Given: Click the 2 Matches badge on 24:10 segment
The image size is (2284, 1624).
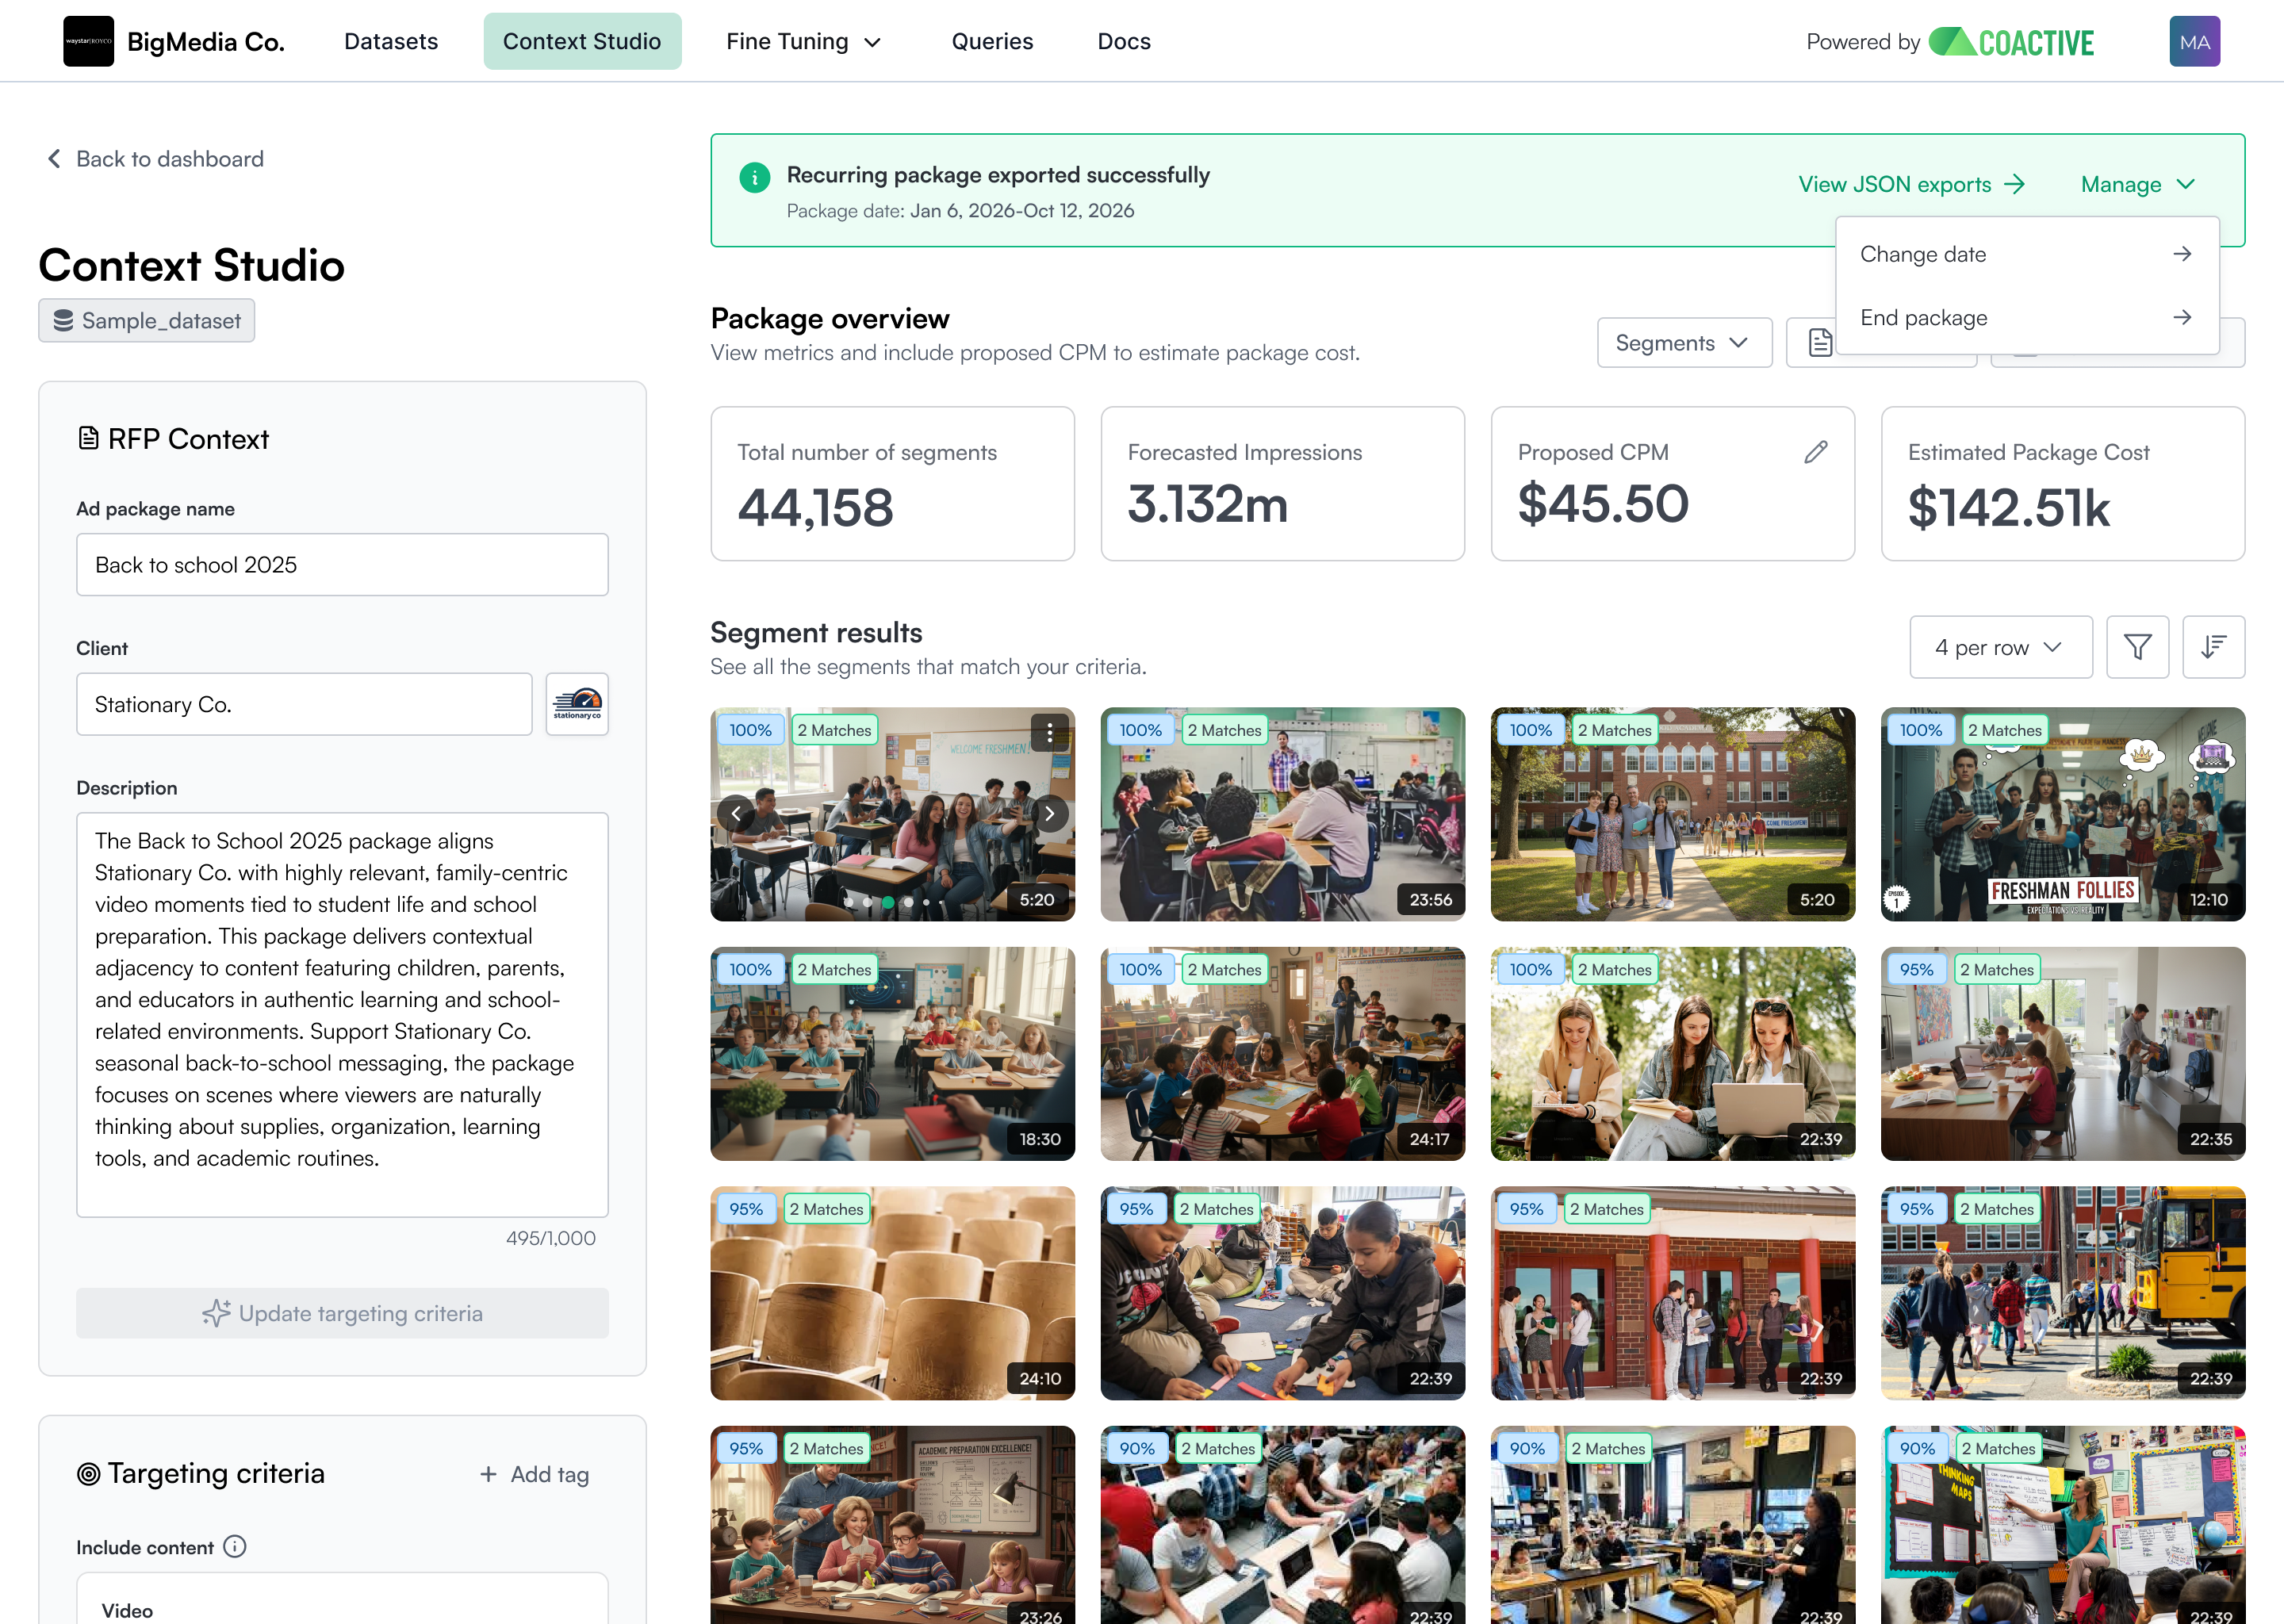Looking at the screenshot, I should click(826, 1209).
